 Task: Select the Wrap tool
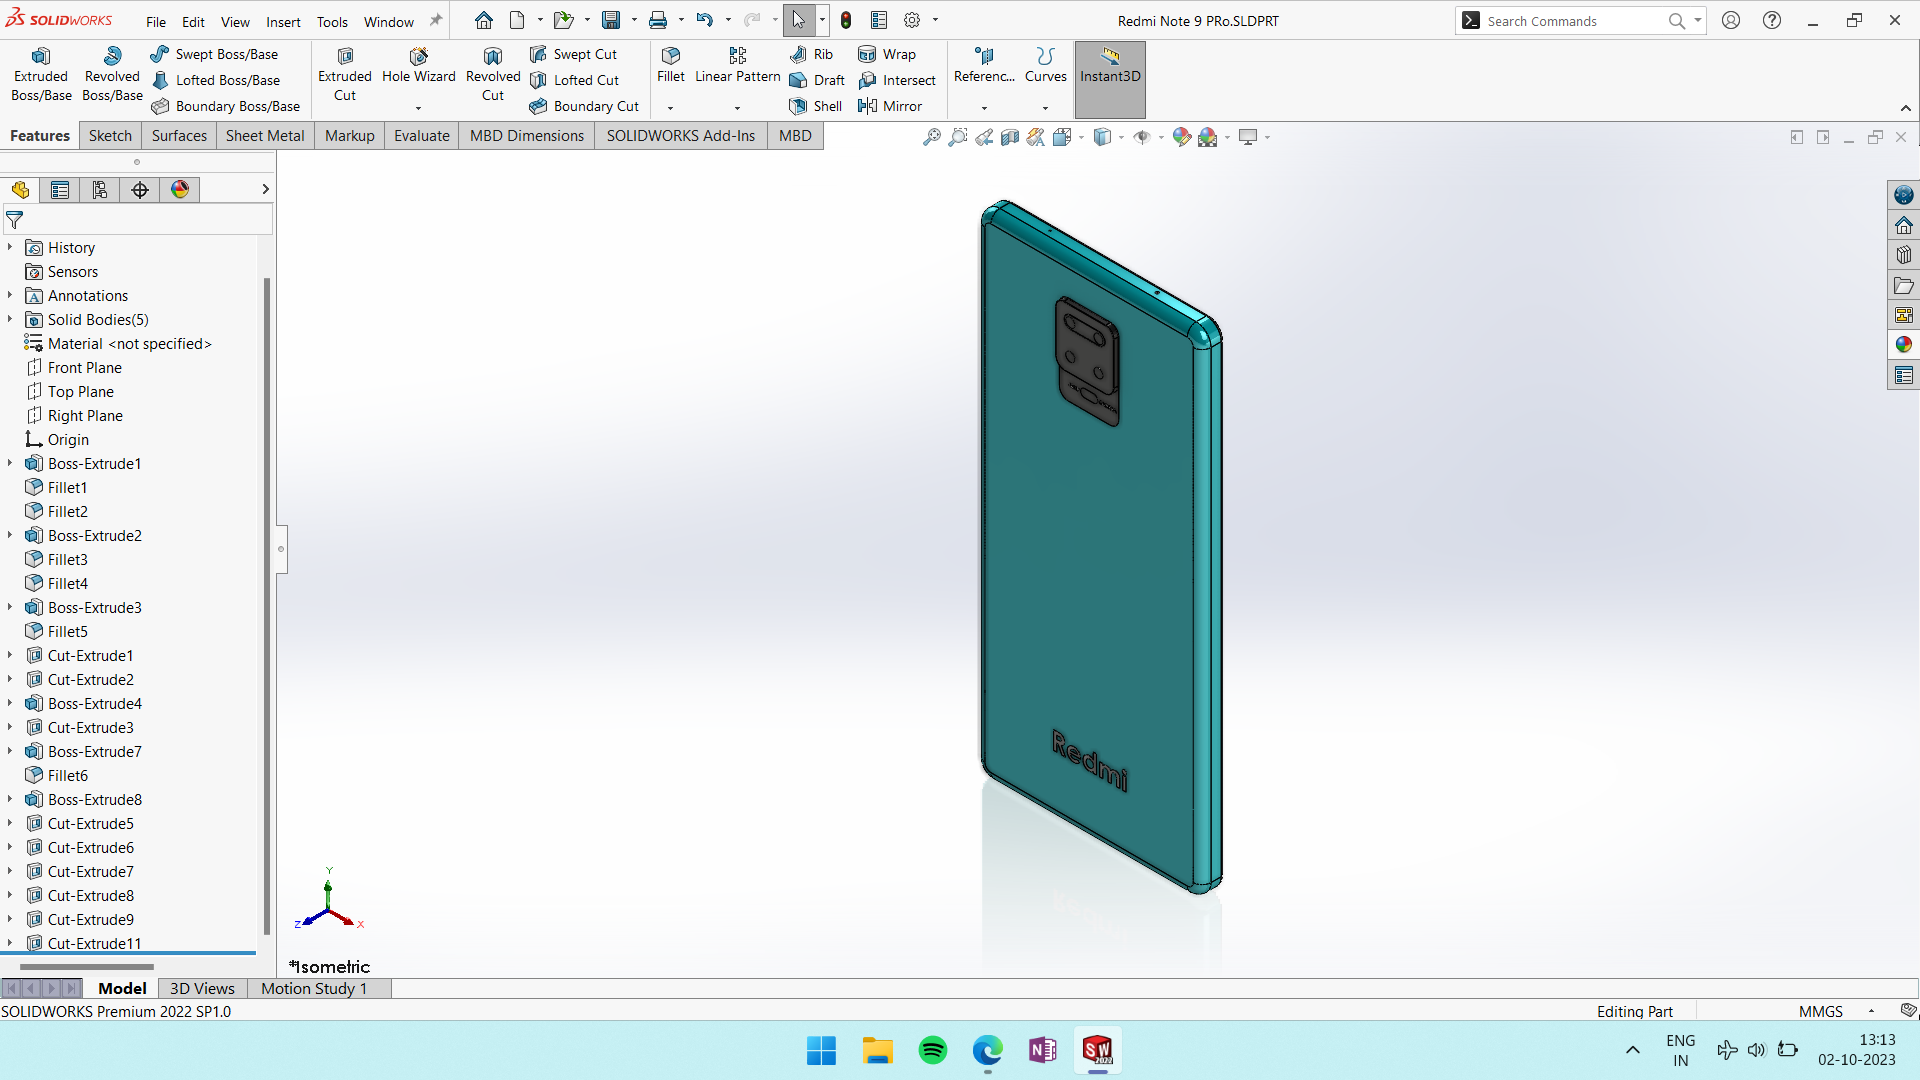[887, 54]
